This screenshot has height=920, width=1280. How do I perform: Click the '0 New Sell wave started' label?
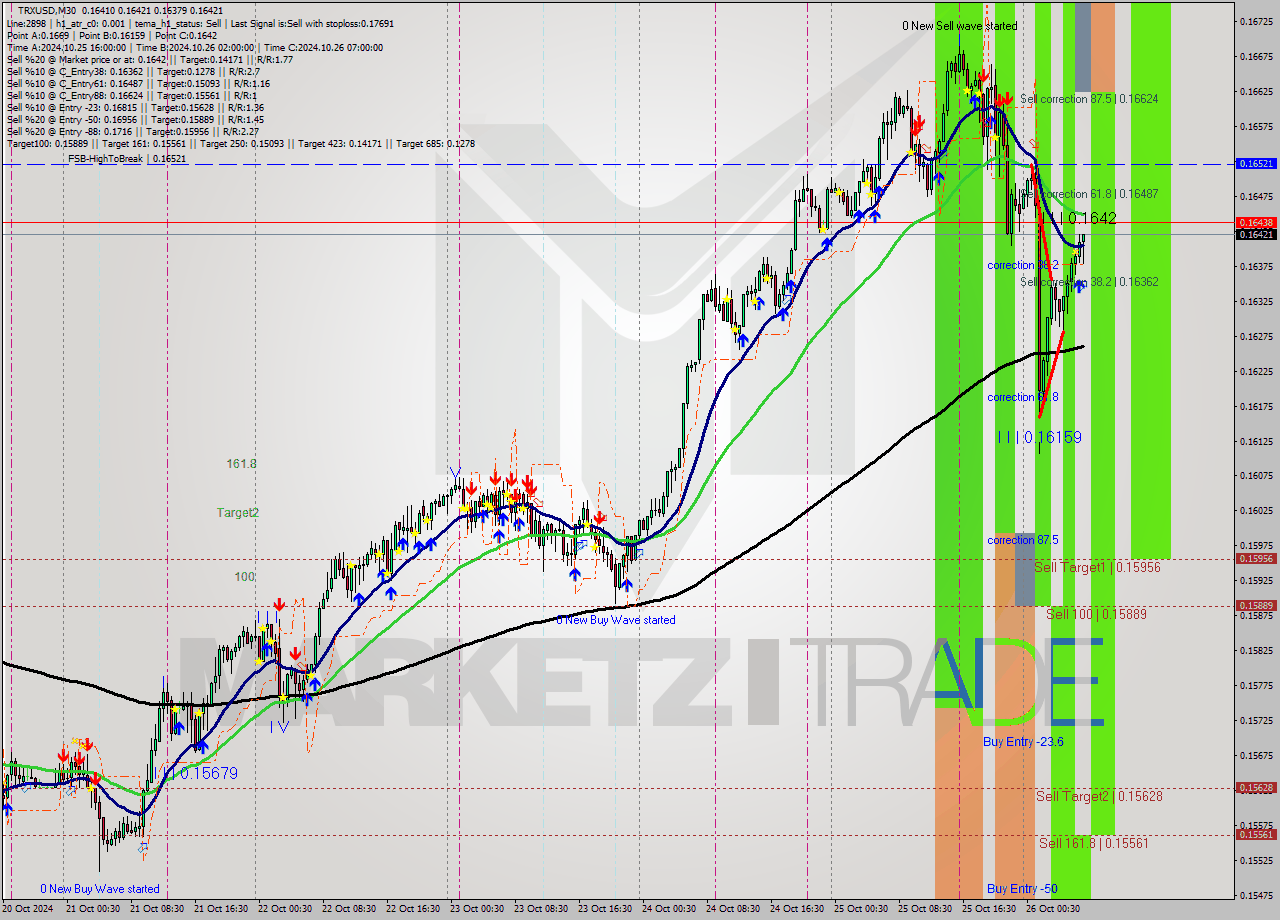[x=960, y=26]
